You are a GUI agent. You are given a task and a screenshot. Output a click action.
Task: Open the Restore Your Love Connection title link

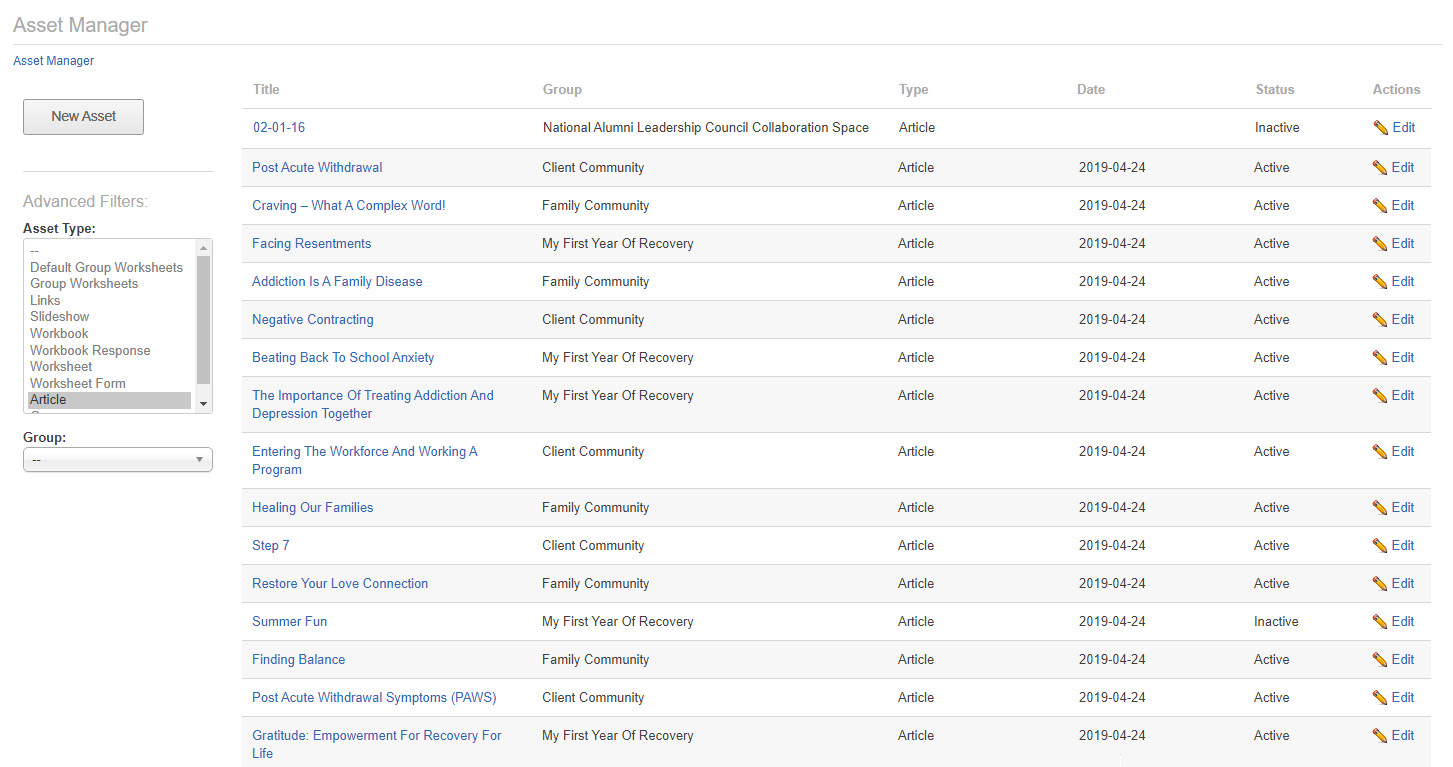(x=340, y=584)
